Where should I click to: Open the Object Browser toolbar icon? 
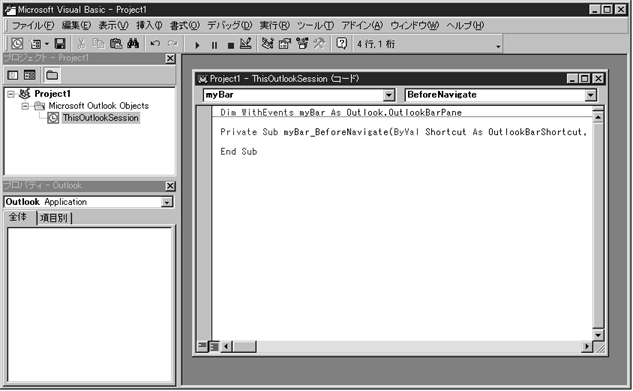pos(302,44)
